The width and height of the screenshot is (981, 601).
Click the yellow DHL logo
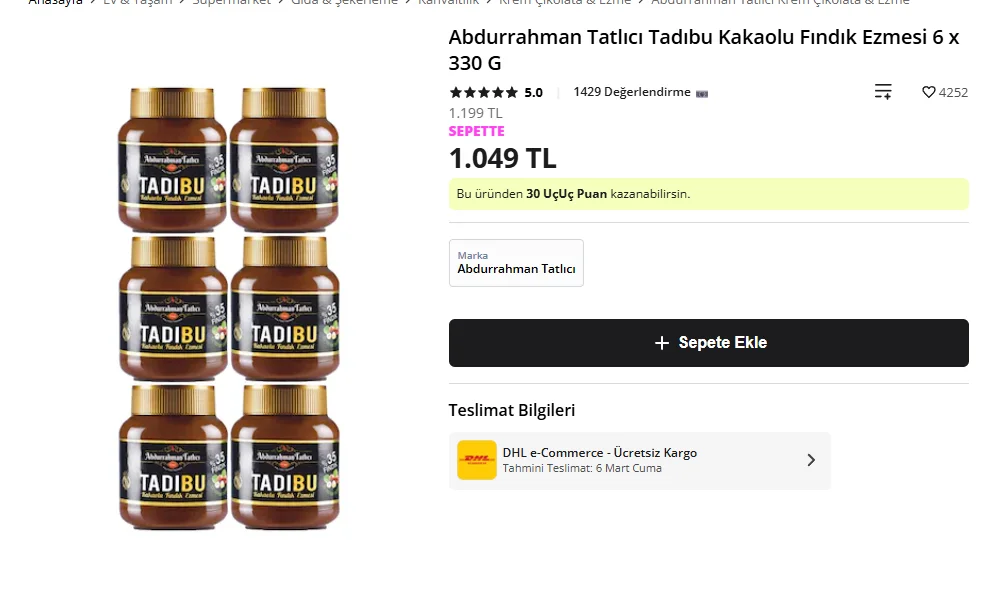tap(477, 460)
